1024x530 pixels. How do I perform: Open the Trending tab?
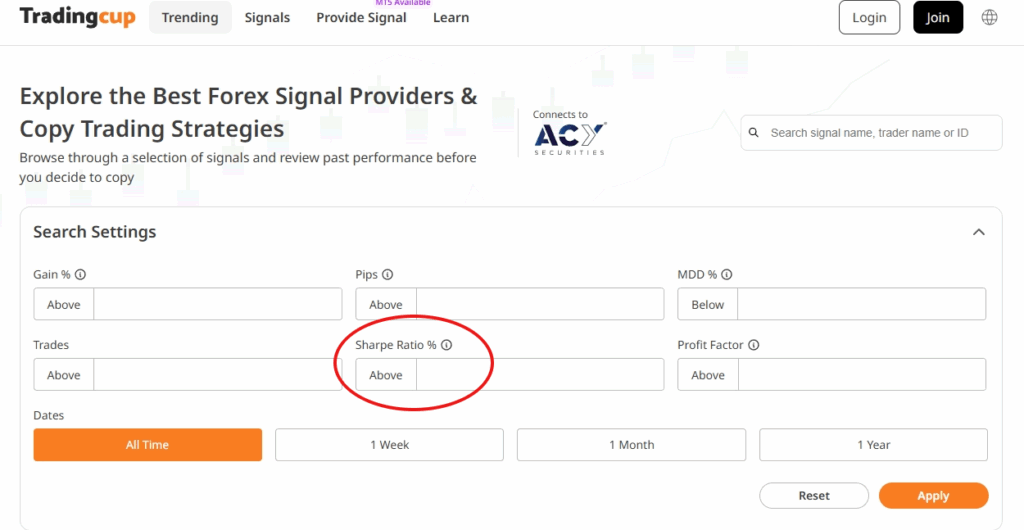pyautogui.click(x=190, y=17)
